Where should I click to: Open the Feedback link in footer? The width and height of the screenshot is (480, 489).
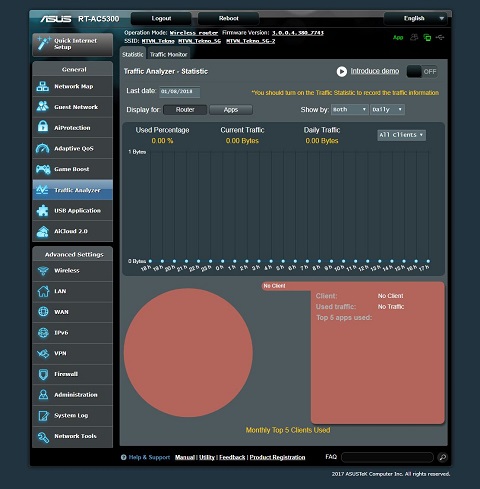tap(232, 457)
